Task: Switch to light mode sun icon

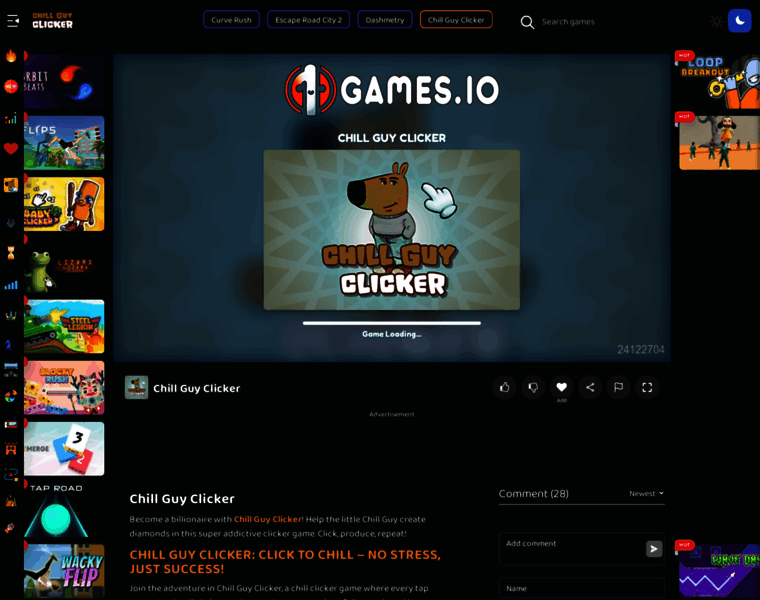Action: pyautogui.click(x=716, y=21)
